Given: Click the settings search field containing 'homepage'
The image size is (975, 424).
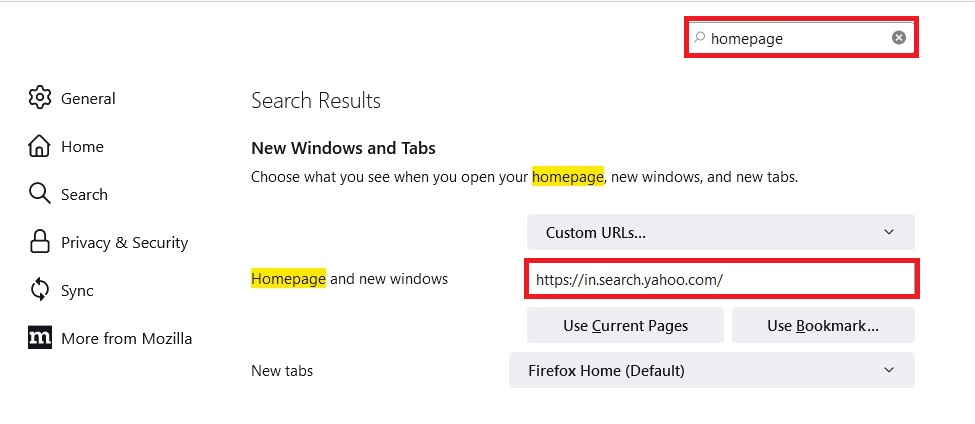Looking at the screenshot, I should coord(801,38).
